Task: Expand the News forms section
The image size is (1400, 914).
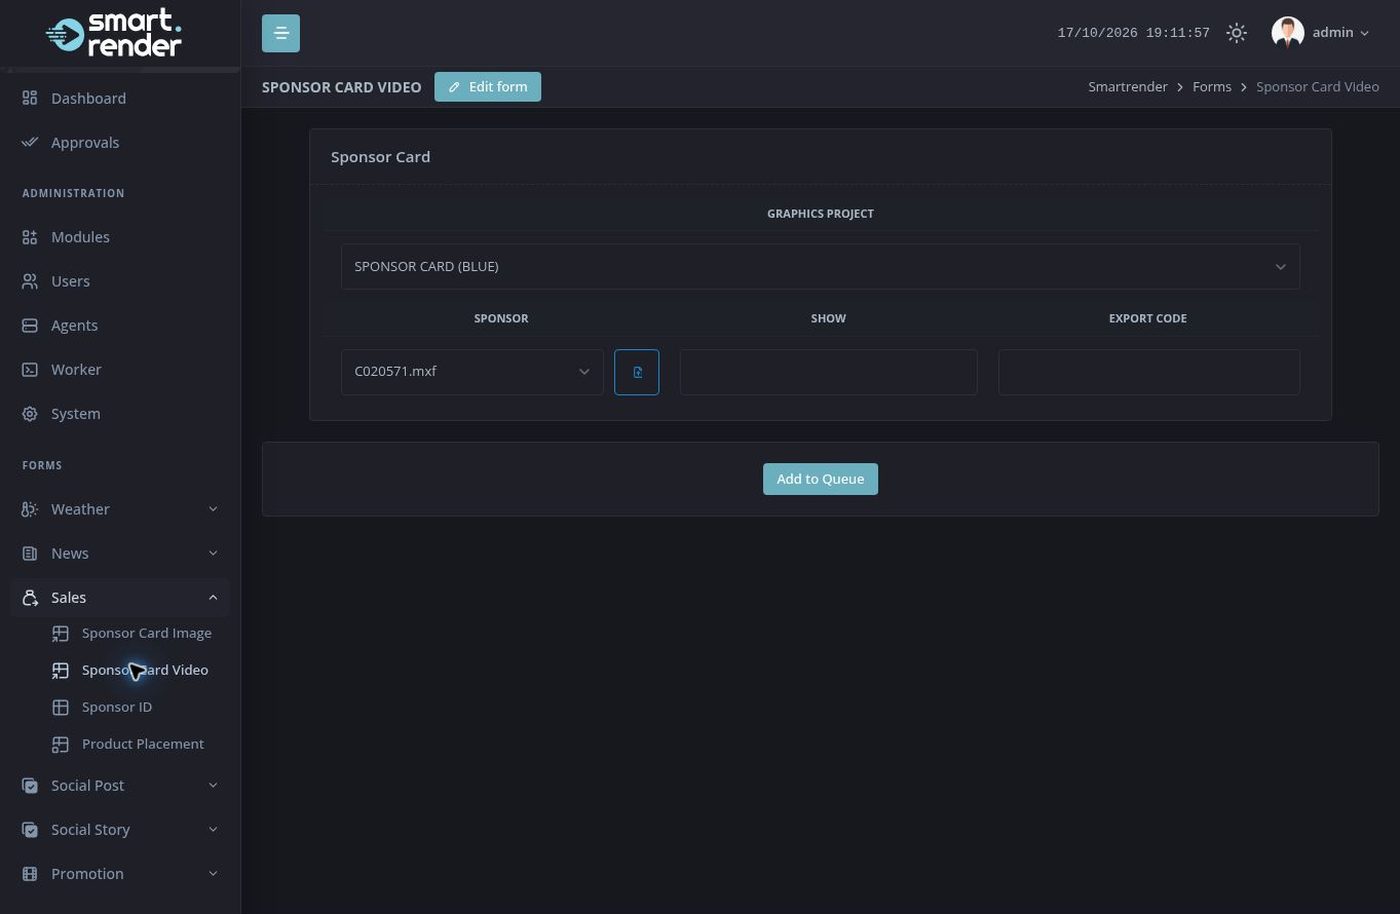Action: click(213, 553)
